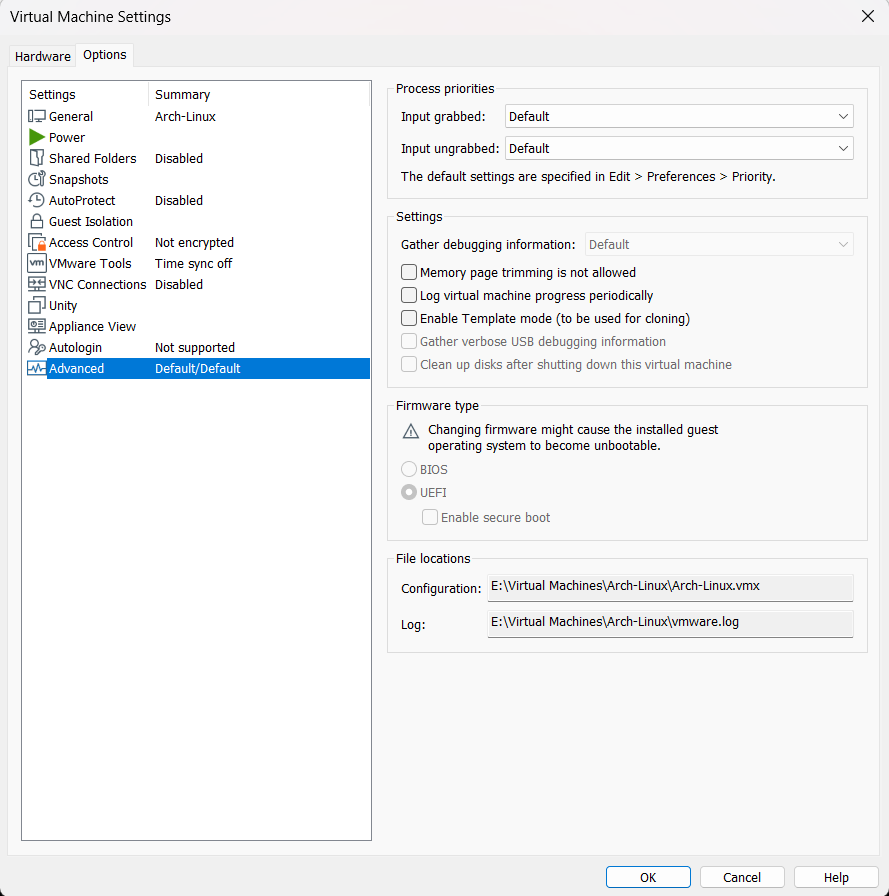Click the VMware Tools vm icon
889x896 pixels.
(37, 263)
